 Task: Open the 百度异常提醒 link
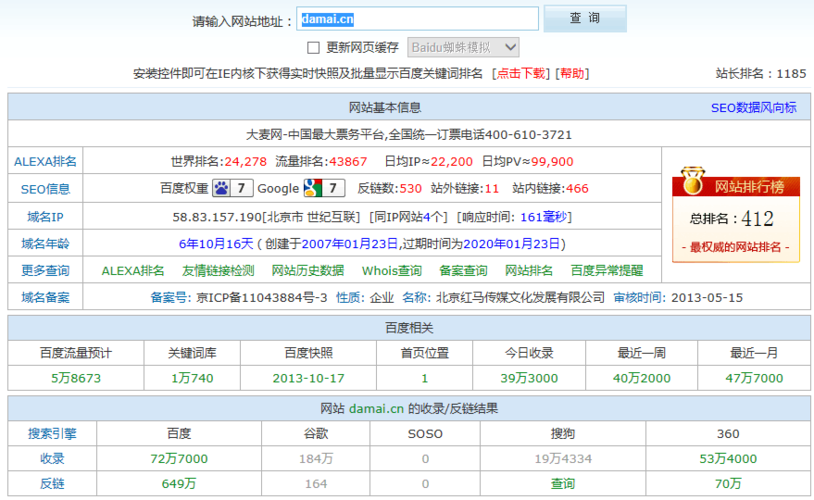click(x=607, y=271)
